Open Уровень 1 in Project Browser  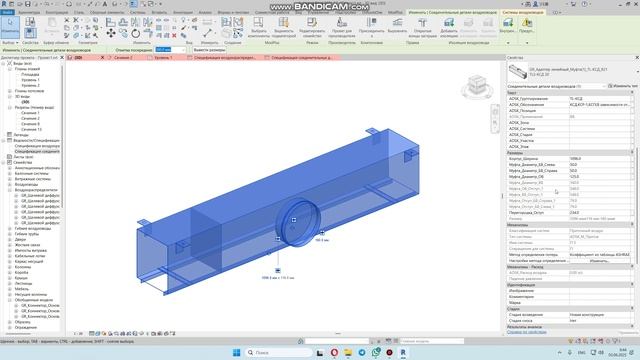[30, 80]
